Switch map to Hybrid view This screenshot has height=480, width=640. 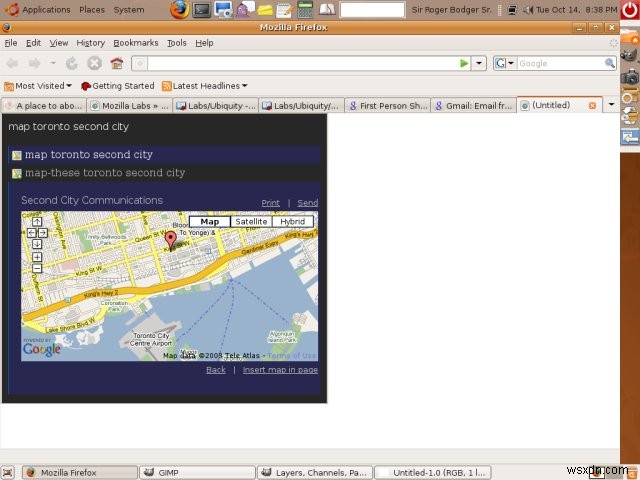point(293,222)
